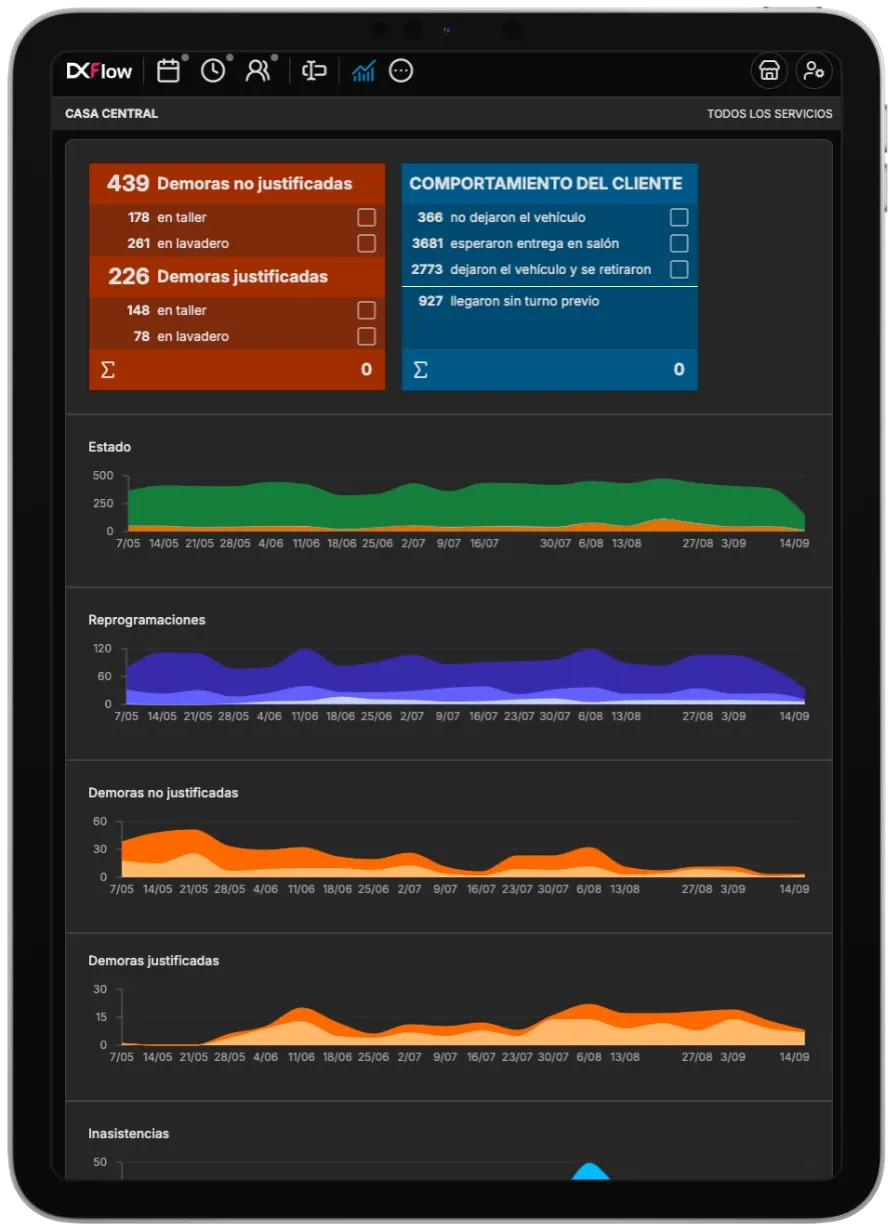Check the 178 en taller checkbox

366,218
